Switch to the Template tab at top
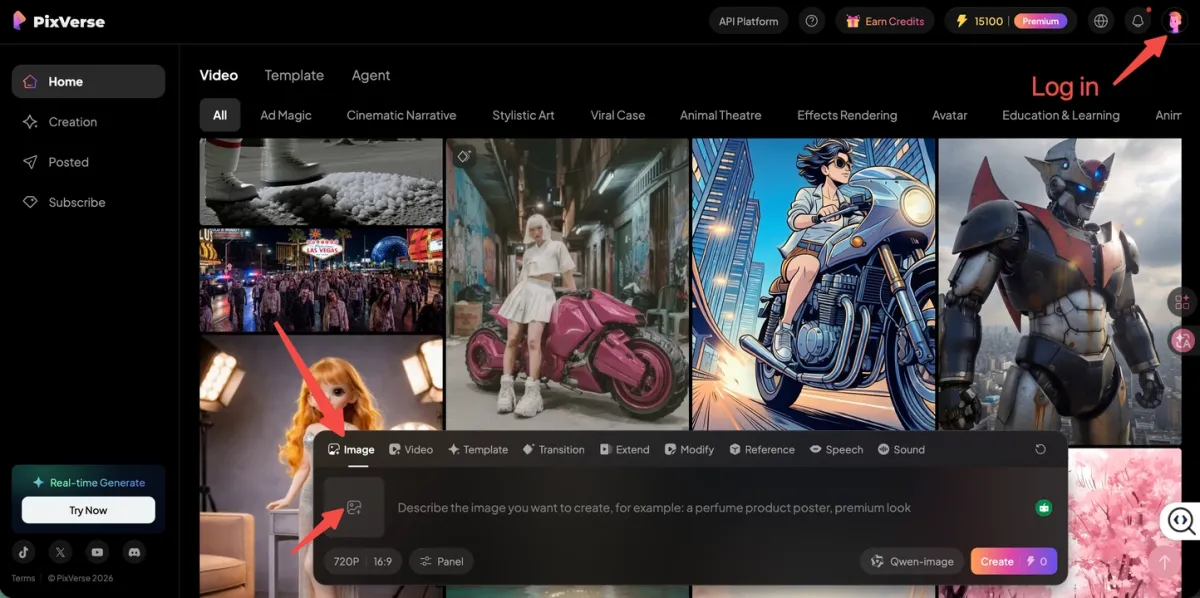Image resolution: width=1200 pixels, height=598 pixels. (294, 75)
